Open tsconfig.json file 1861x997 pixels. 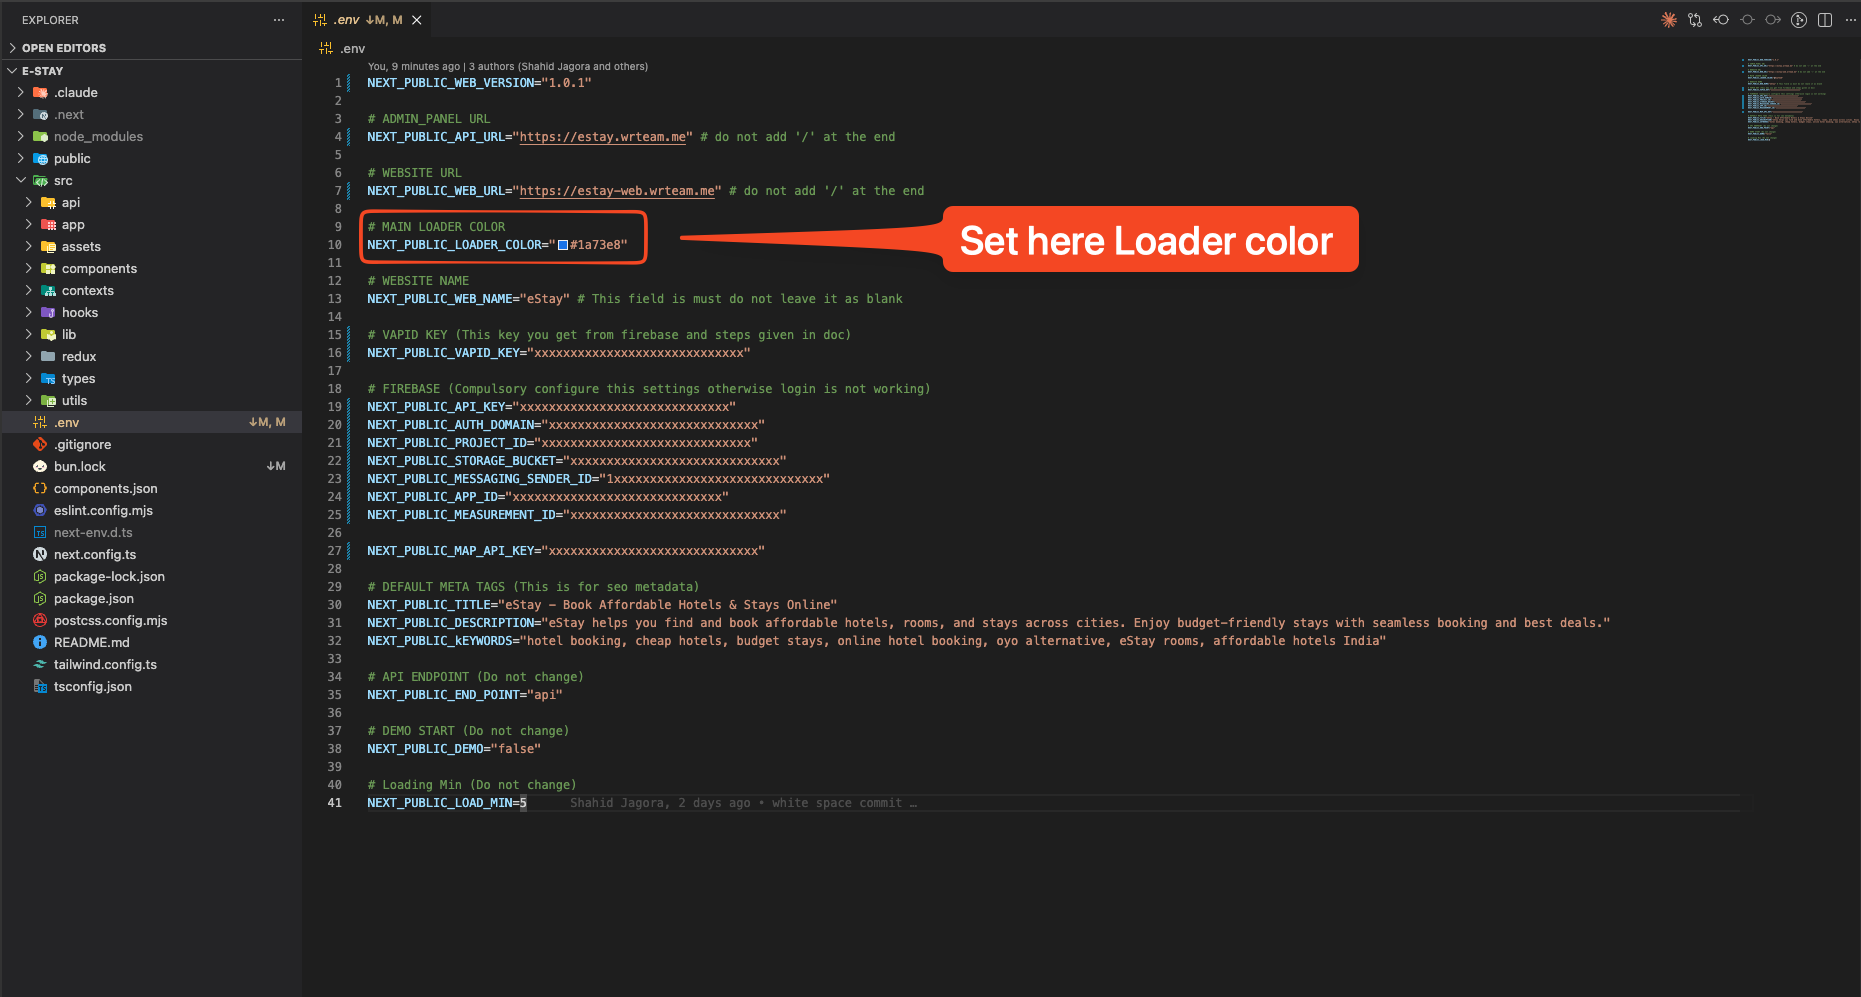coord(150,687)
